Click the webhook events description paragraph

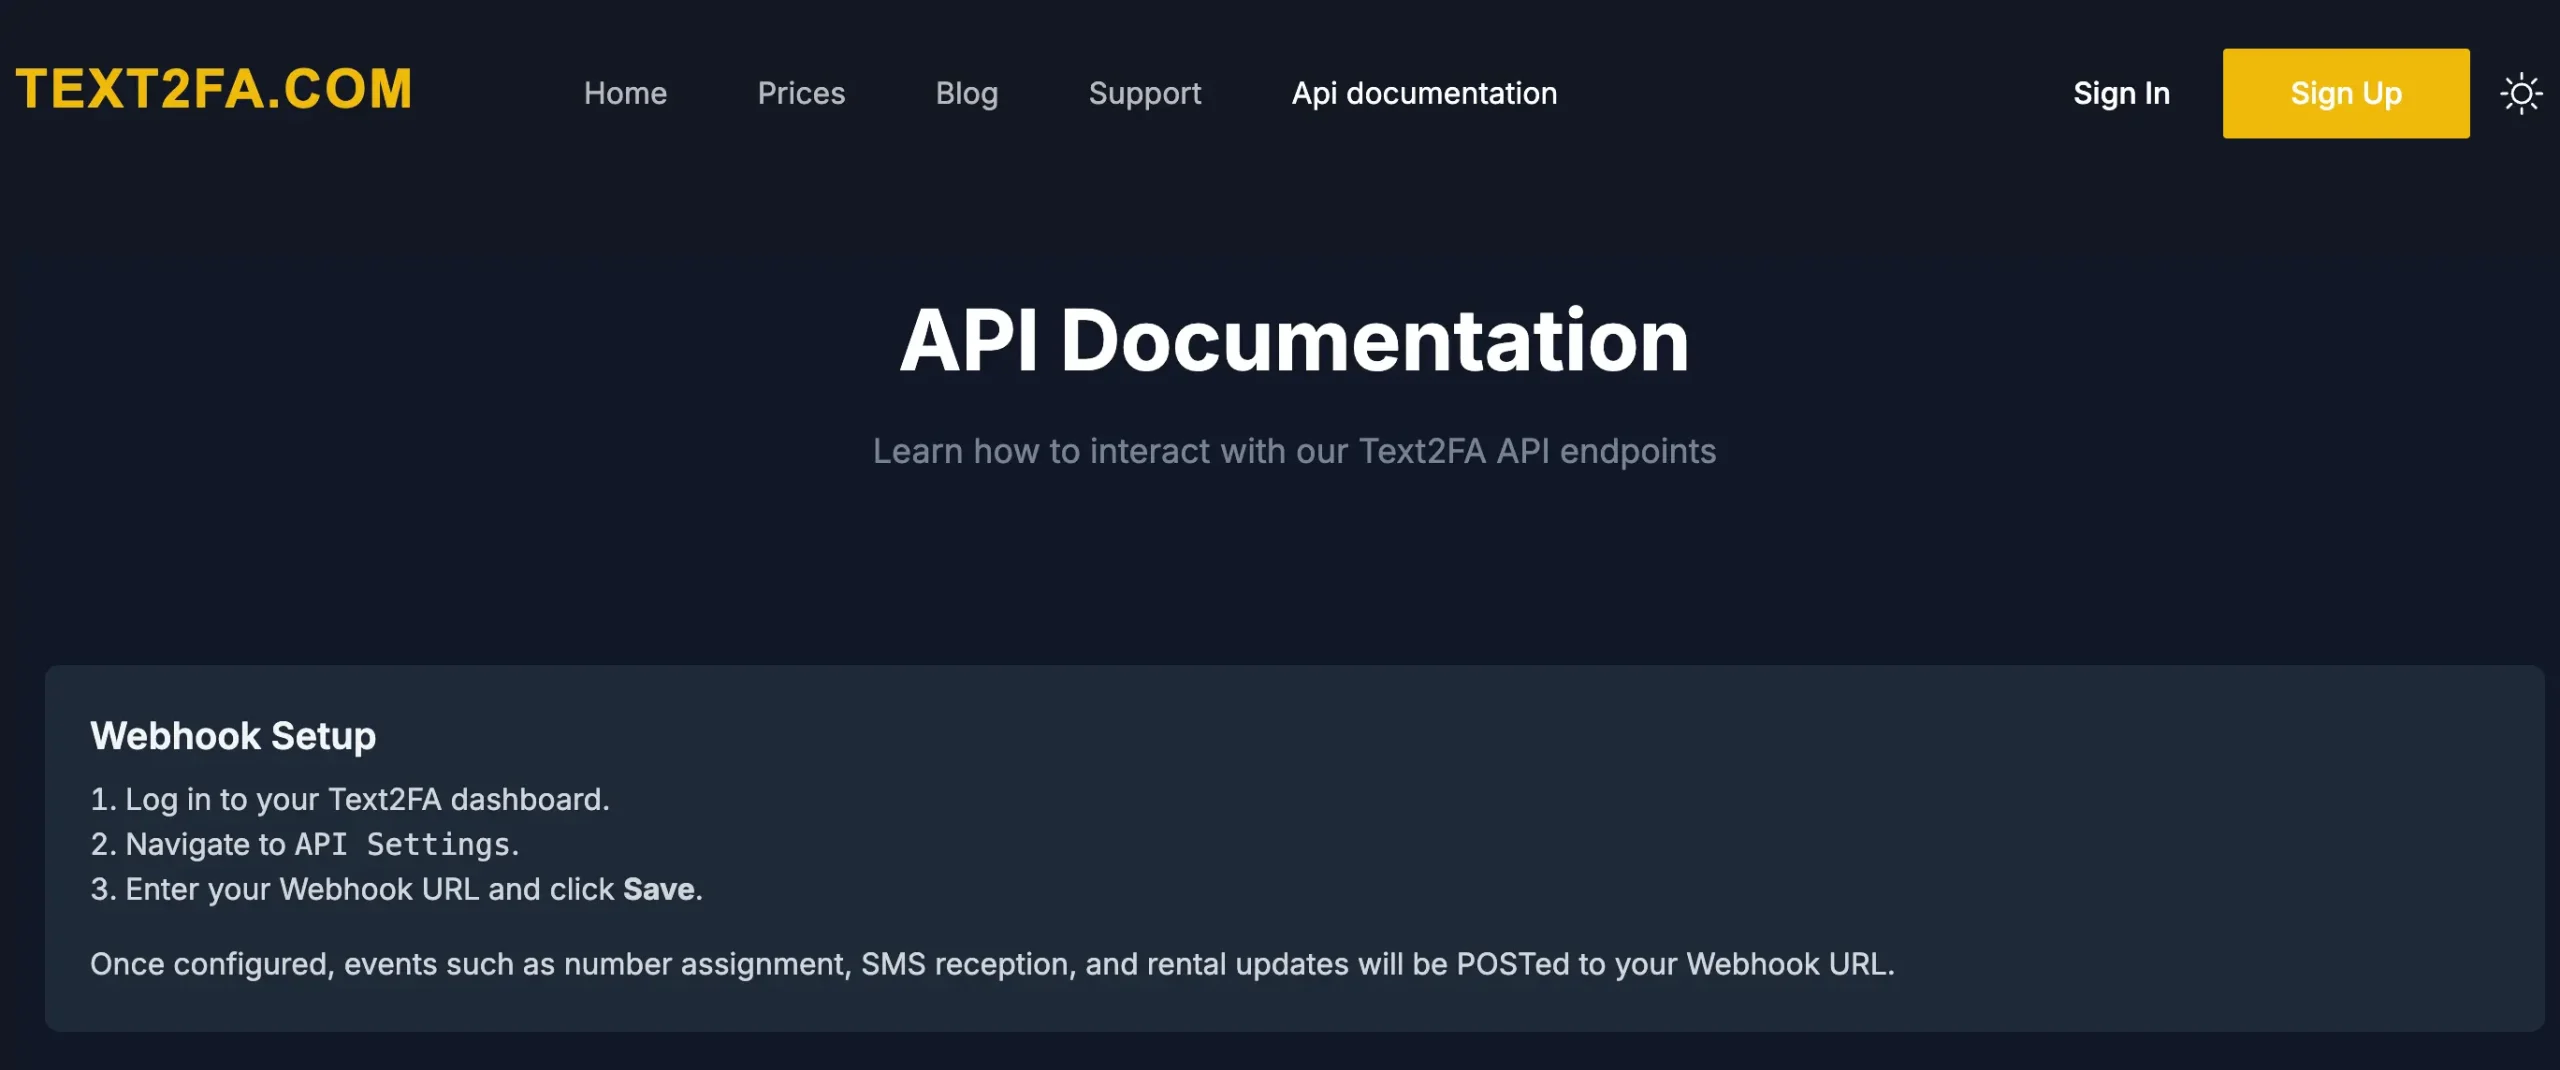point(991,964)
